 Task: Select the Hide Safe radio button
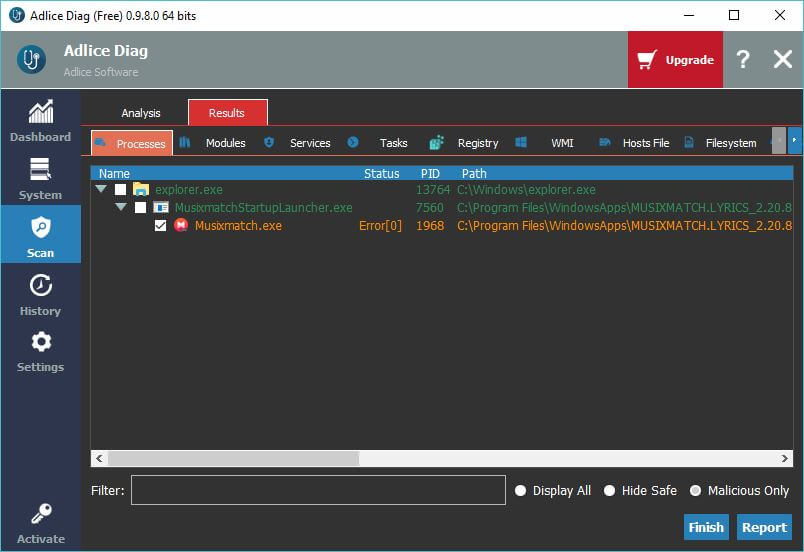[609, 491]
